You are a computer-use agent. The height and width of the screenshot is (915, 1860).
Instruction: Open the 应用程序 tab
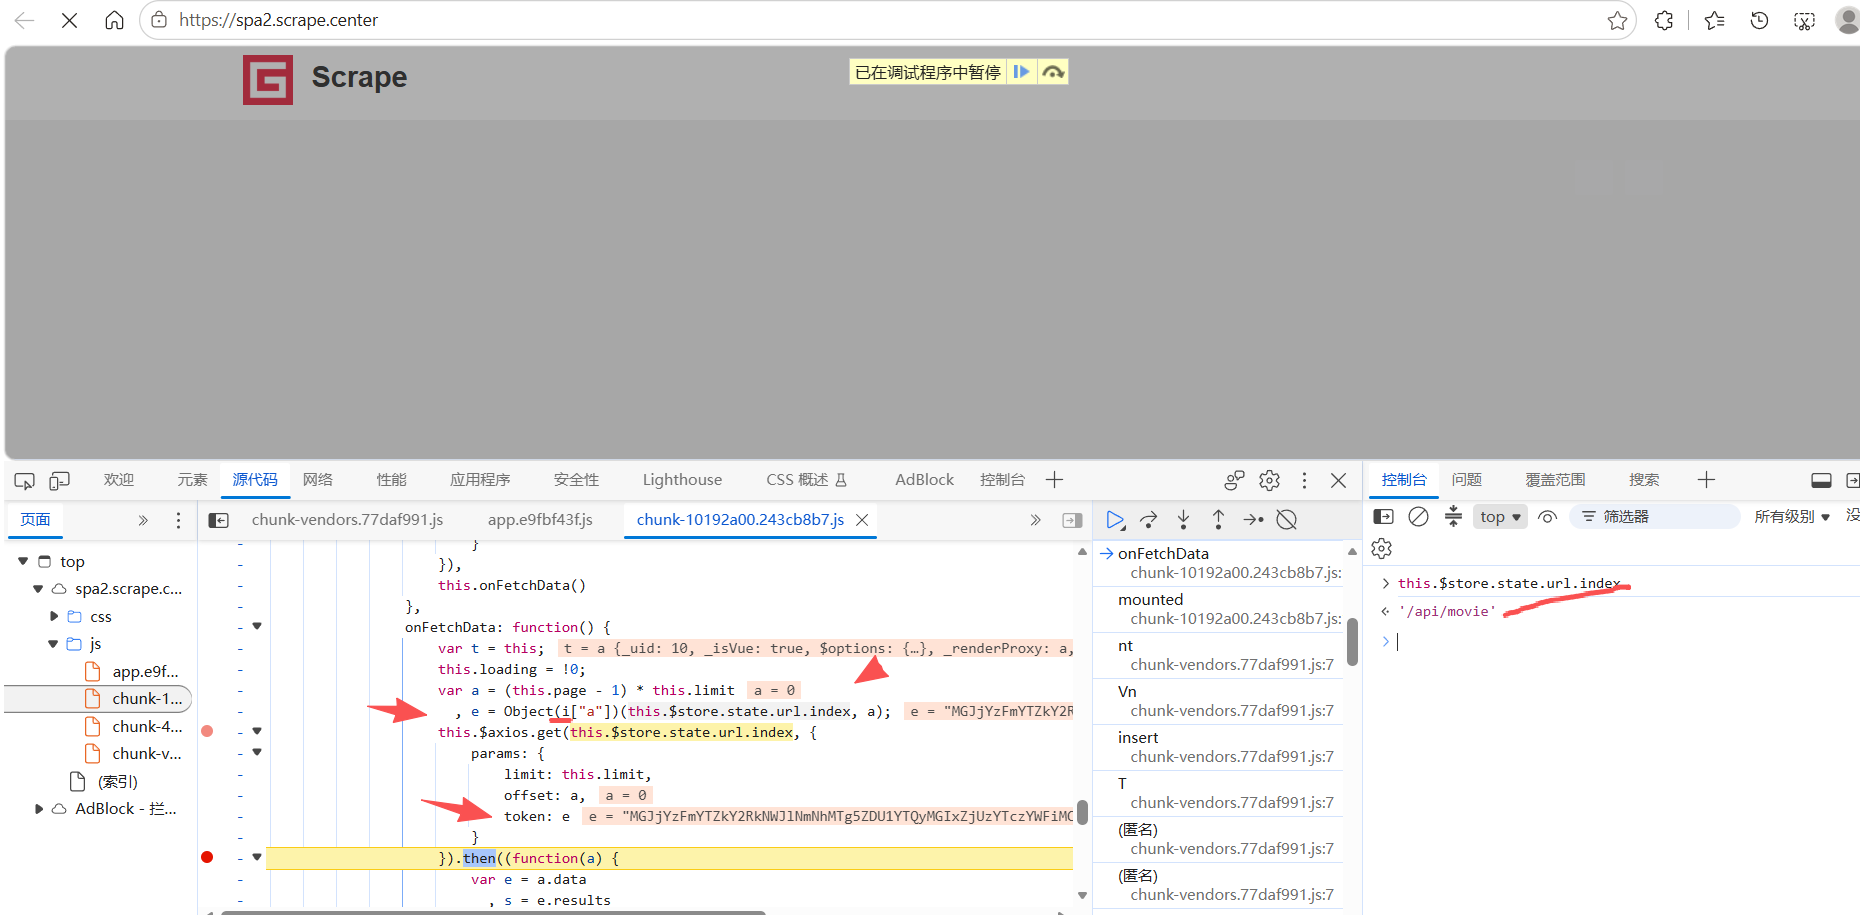(480, 480)
